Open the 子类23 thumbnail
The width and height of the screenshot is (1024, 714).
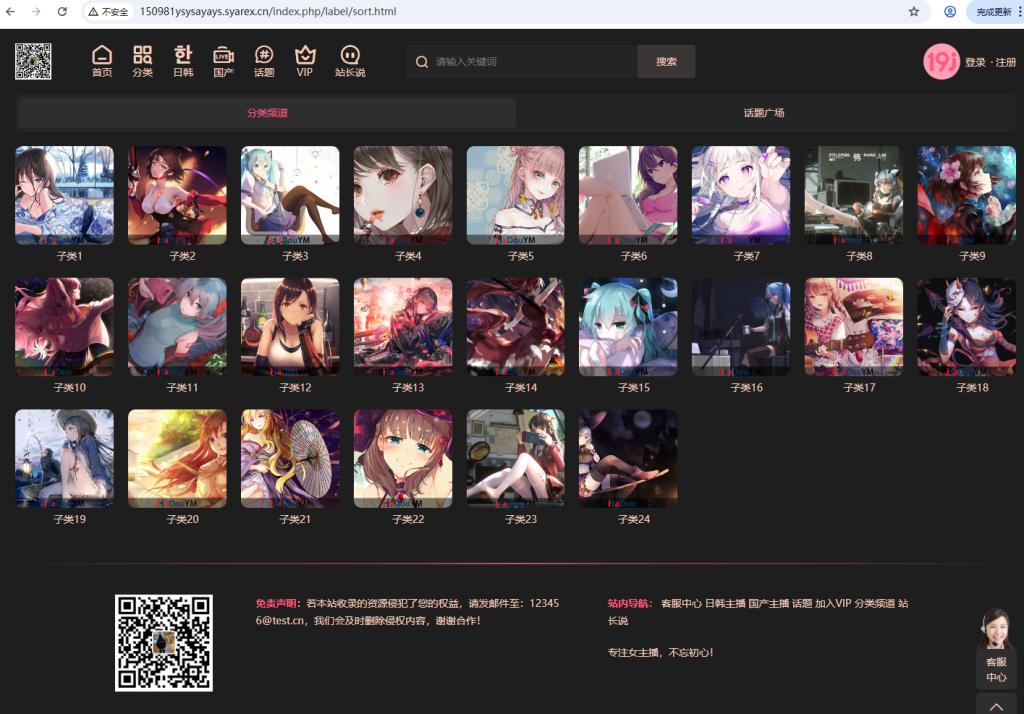click(515, 459)
